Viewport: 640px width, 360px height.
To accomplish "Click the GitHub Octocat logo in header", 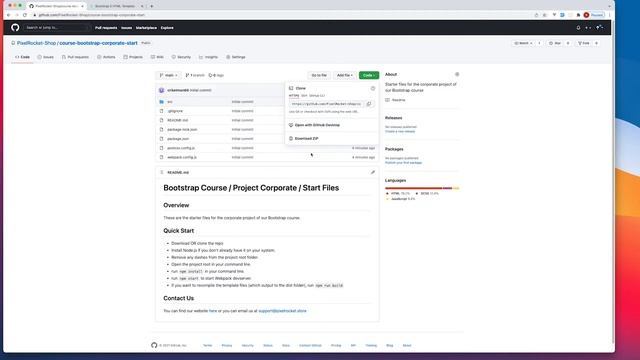I will pyautogui.click(x=15, y=27).
